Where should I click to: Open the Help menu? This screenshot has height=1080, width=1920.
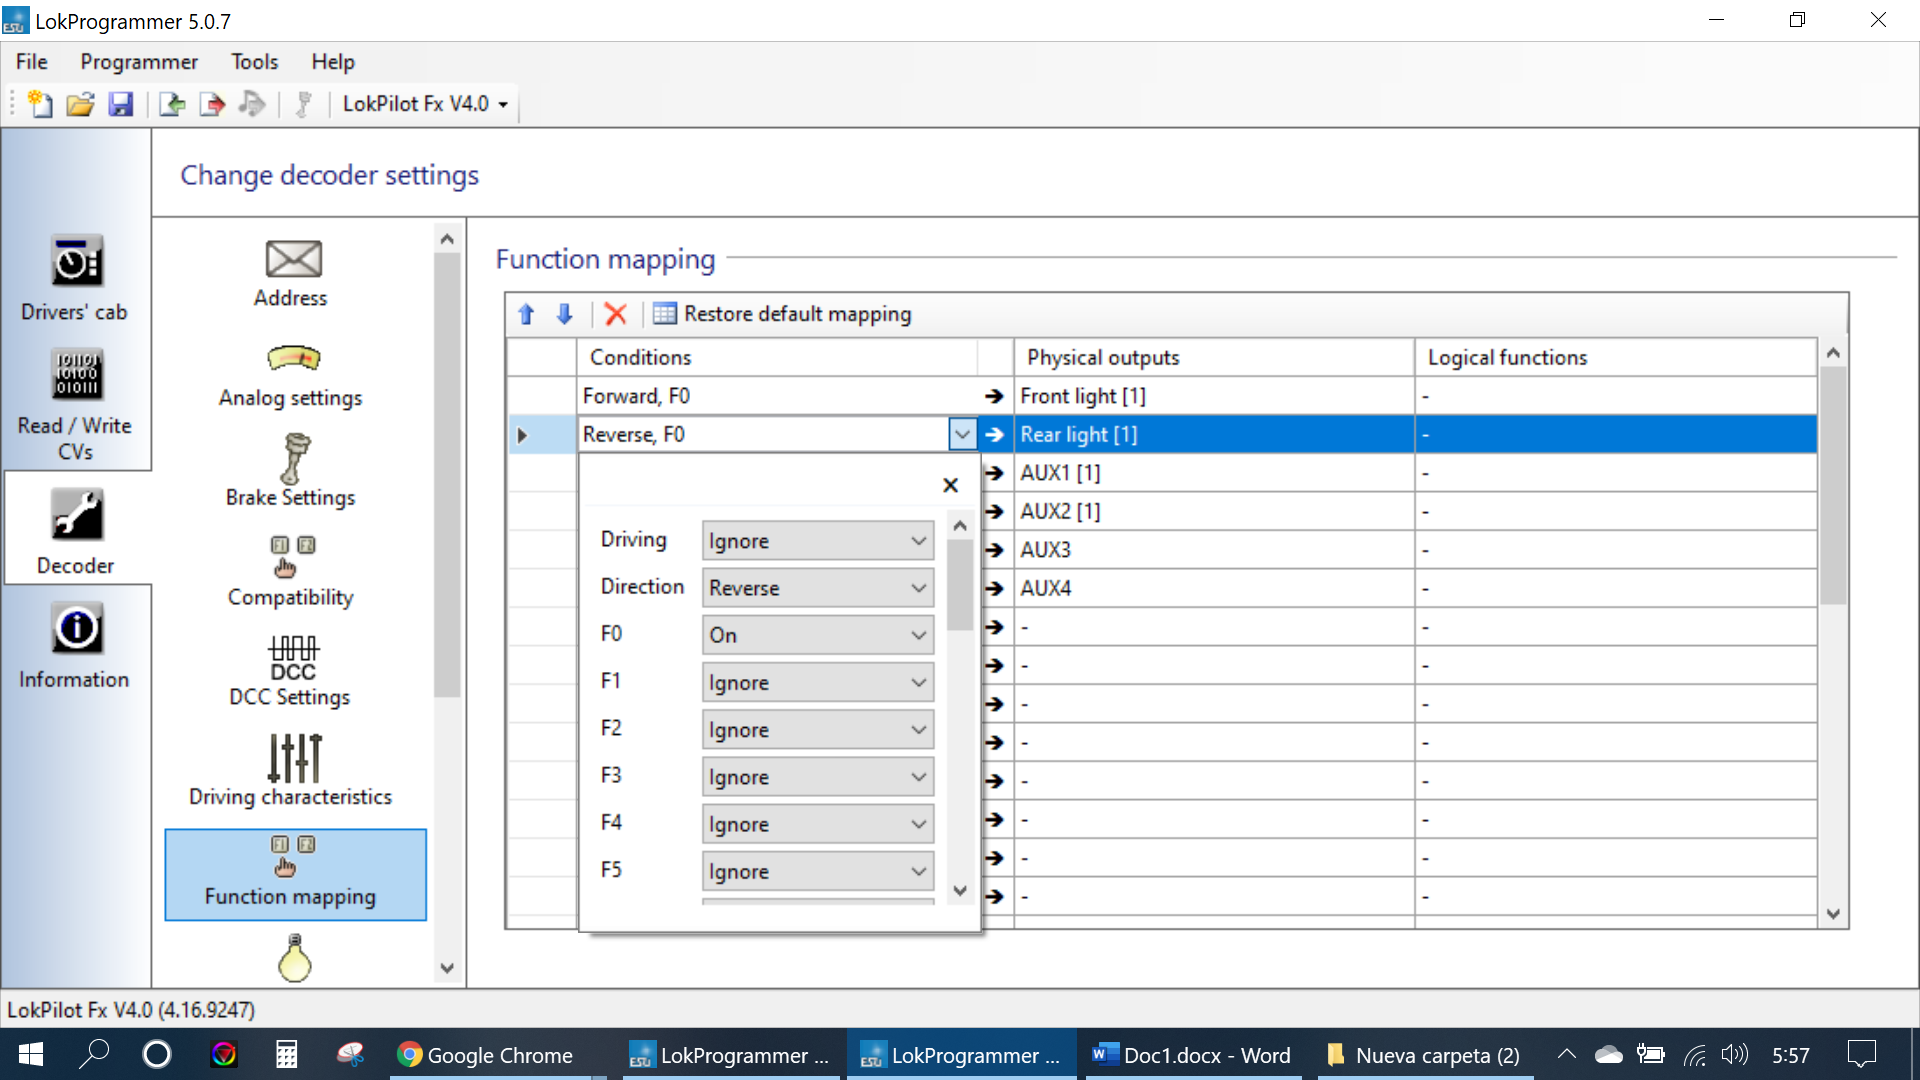333,62
